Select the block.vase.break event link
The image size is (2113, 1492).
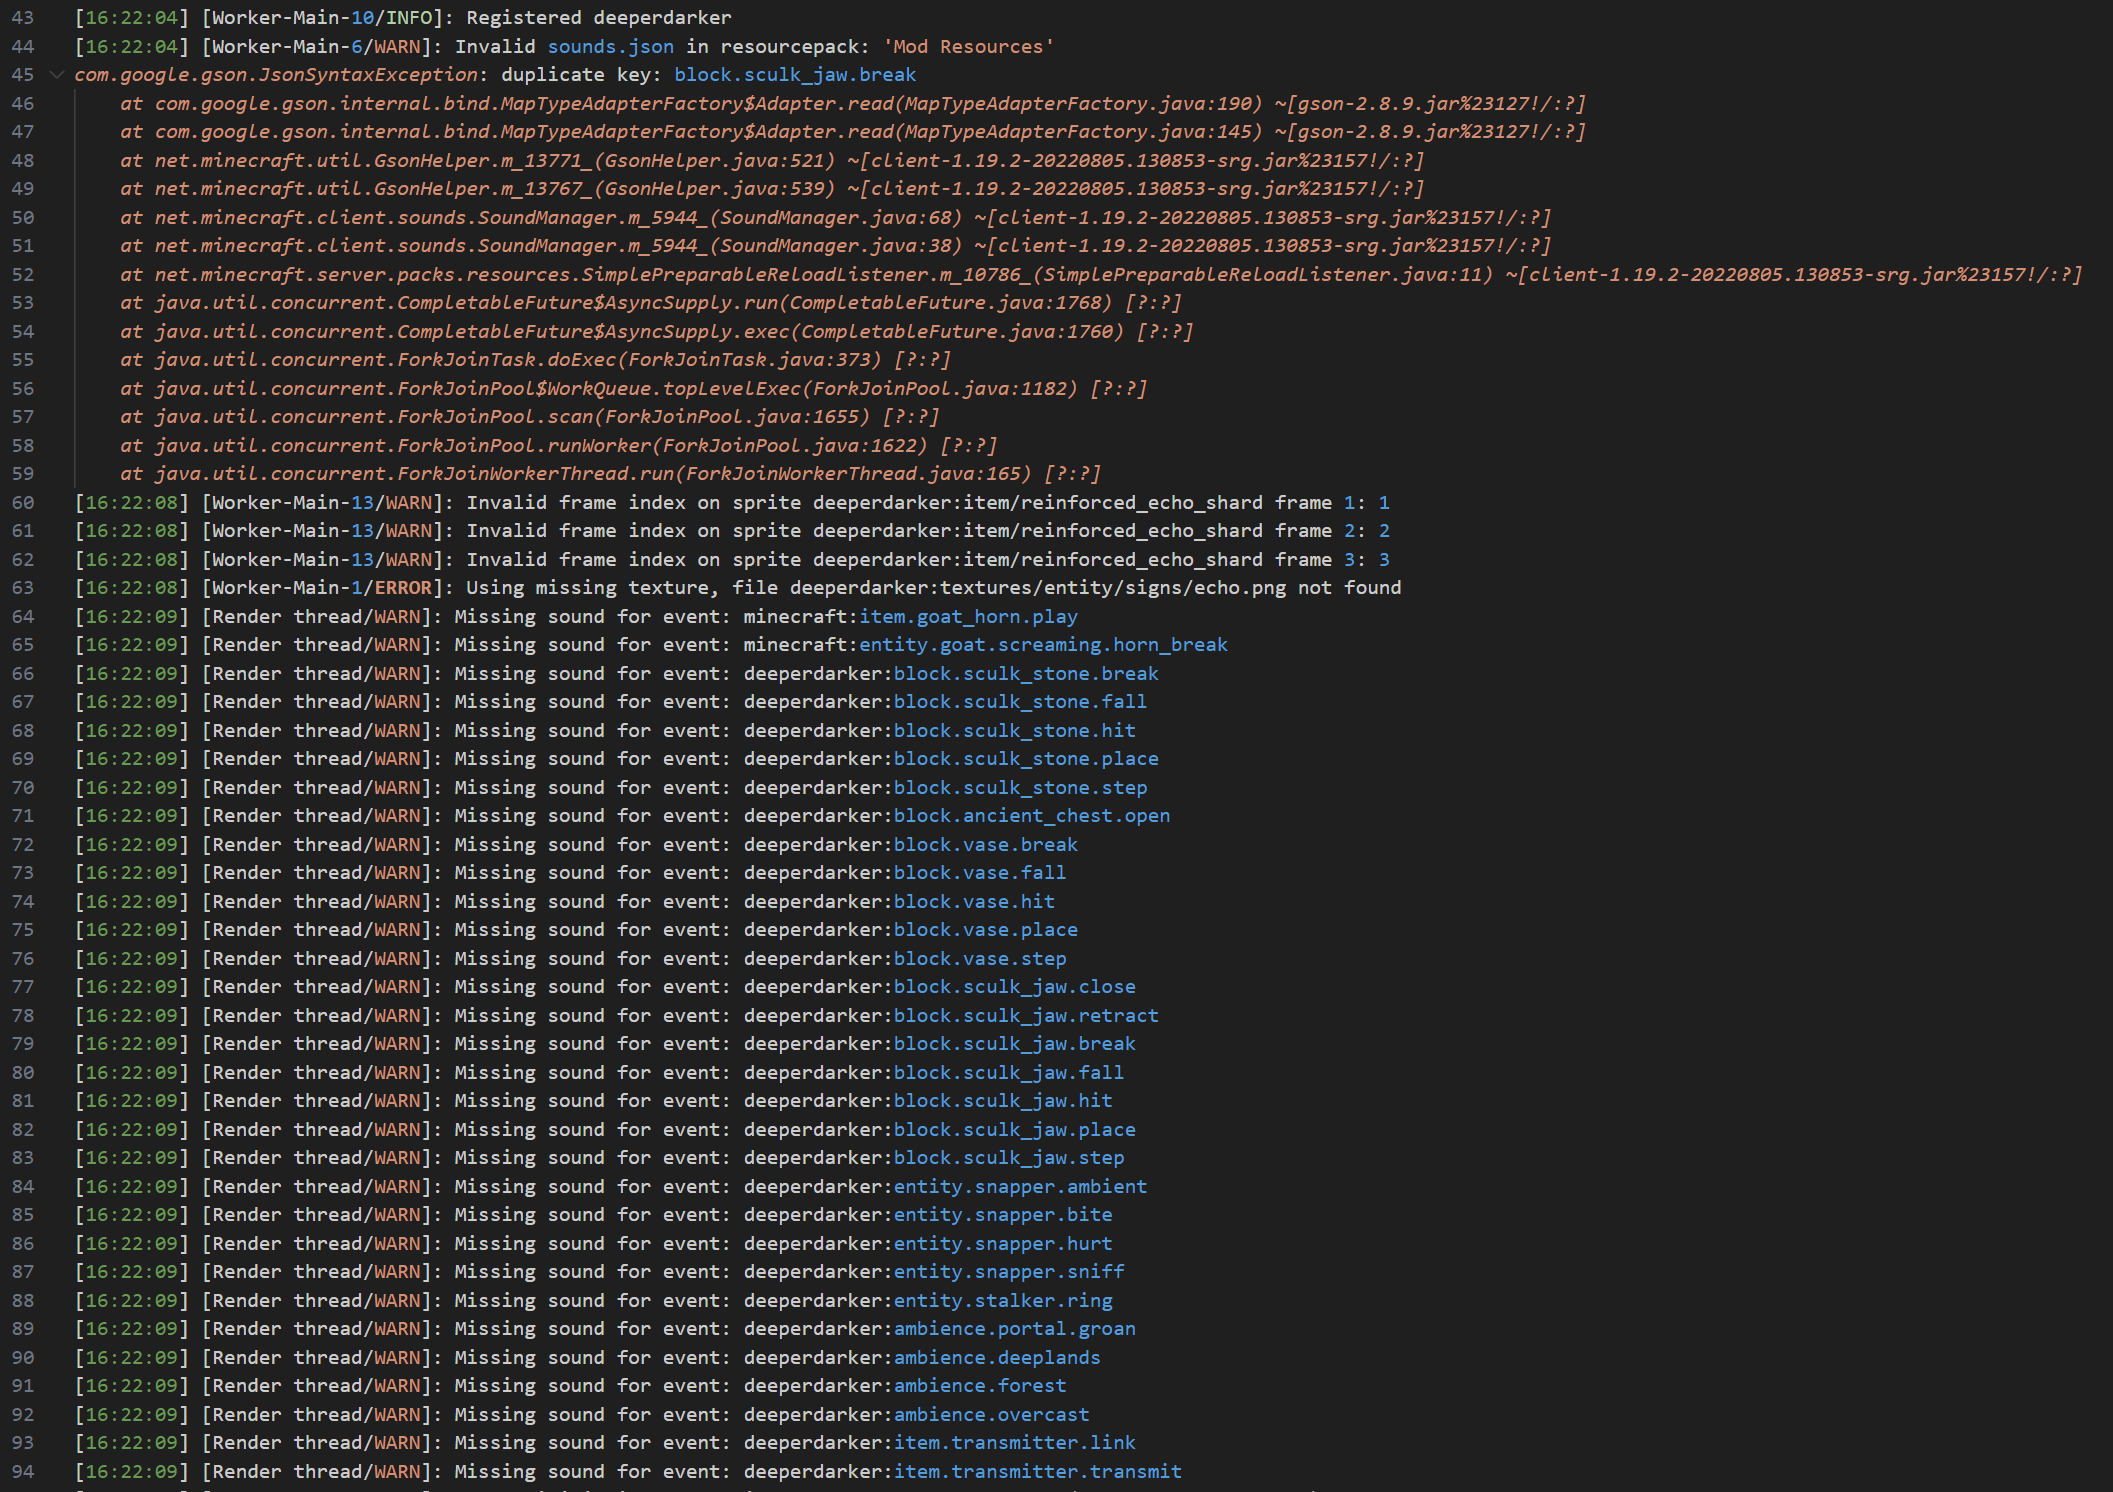pos(985,845)
